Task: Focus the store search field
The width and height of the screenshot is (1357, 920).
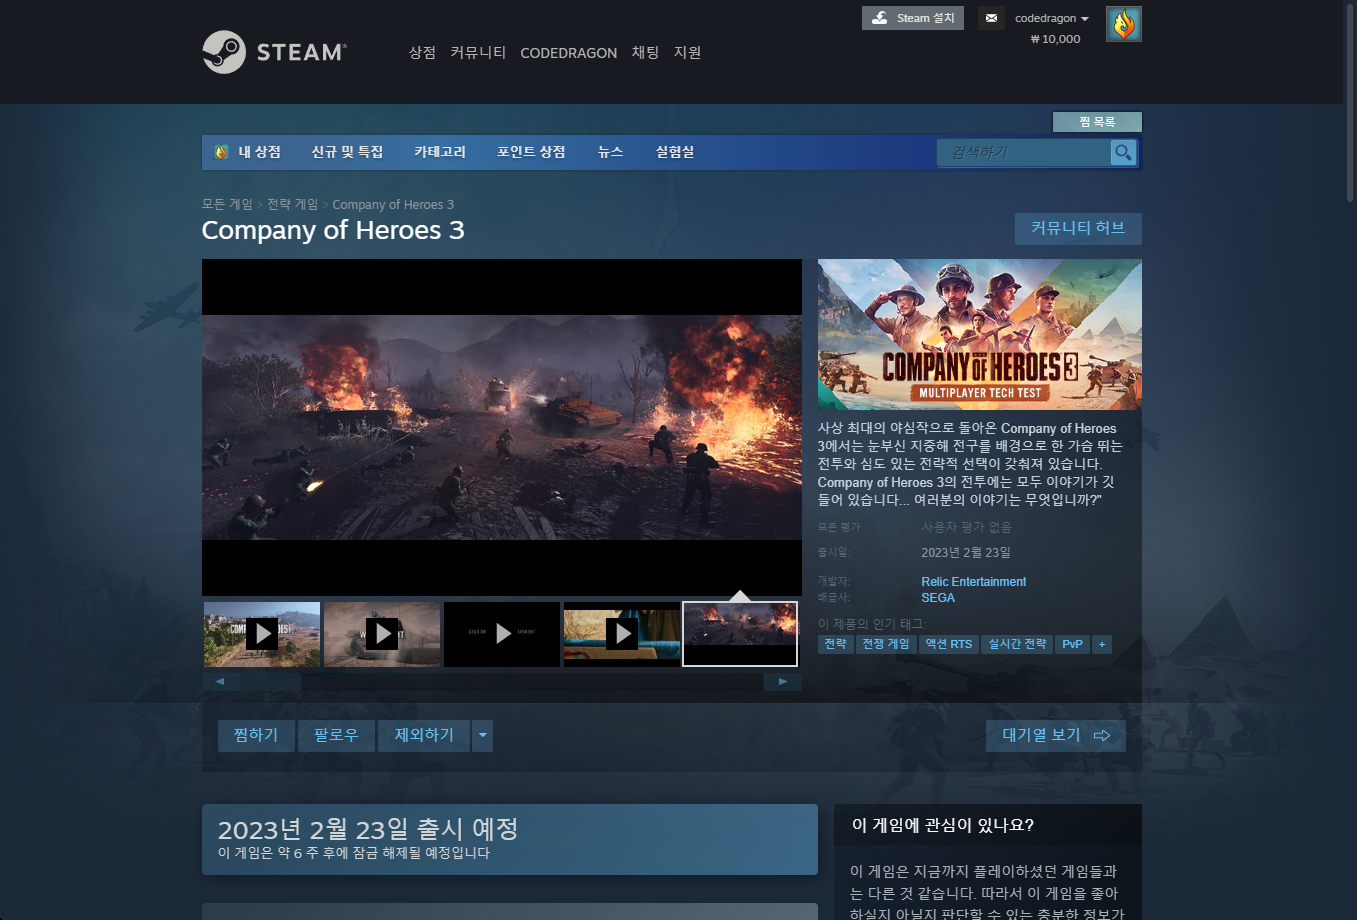Action: tap(1024, 152)
